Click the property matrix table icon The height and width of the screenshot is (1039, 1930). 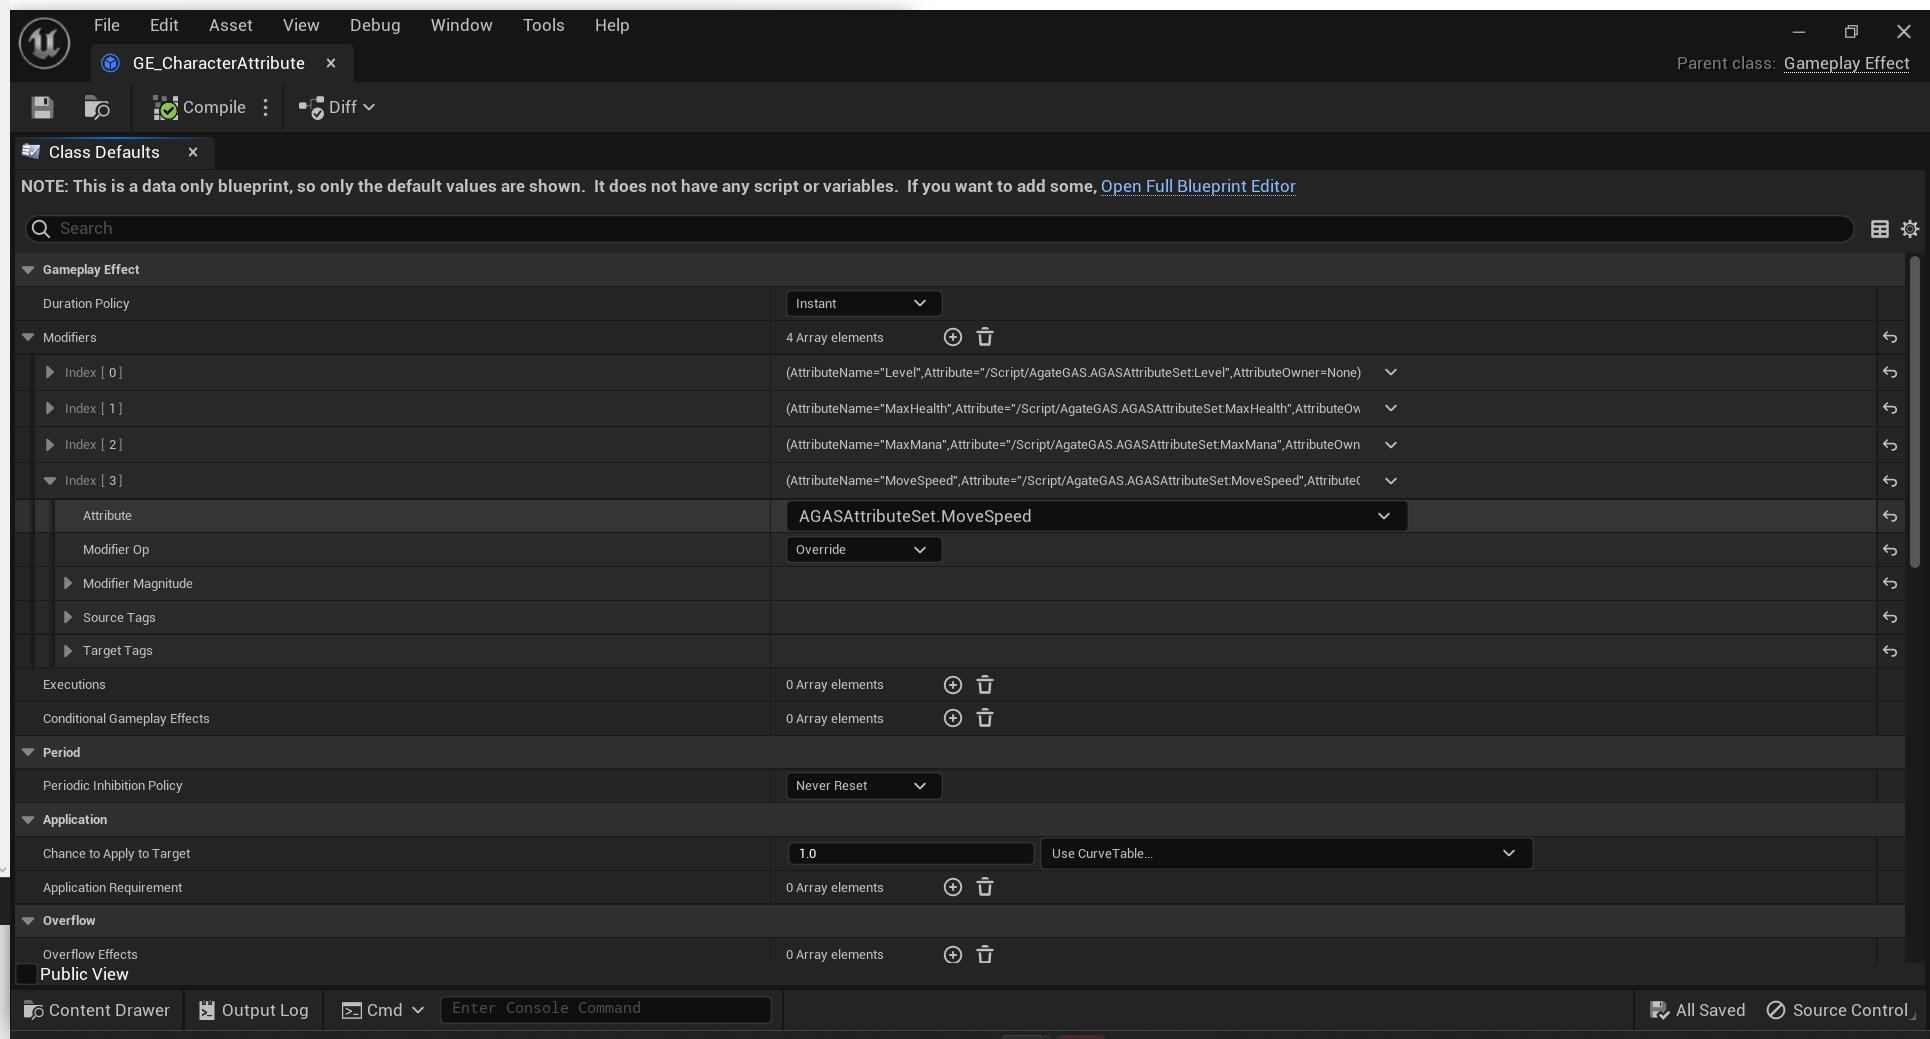pyautogui.click(x=1880, y=229)
